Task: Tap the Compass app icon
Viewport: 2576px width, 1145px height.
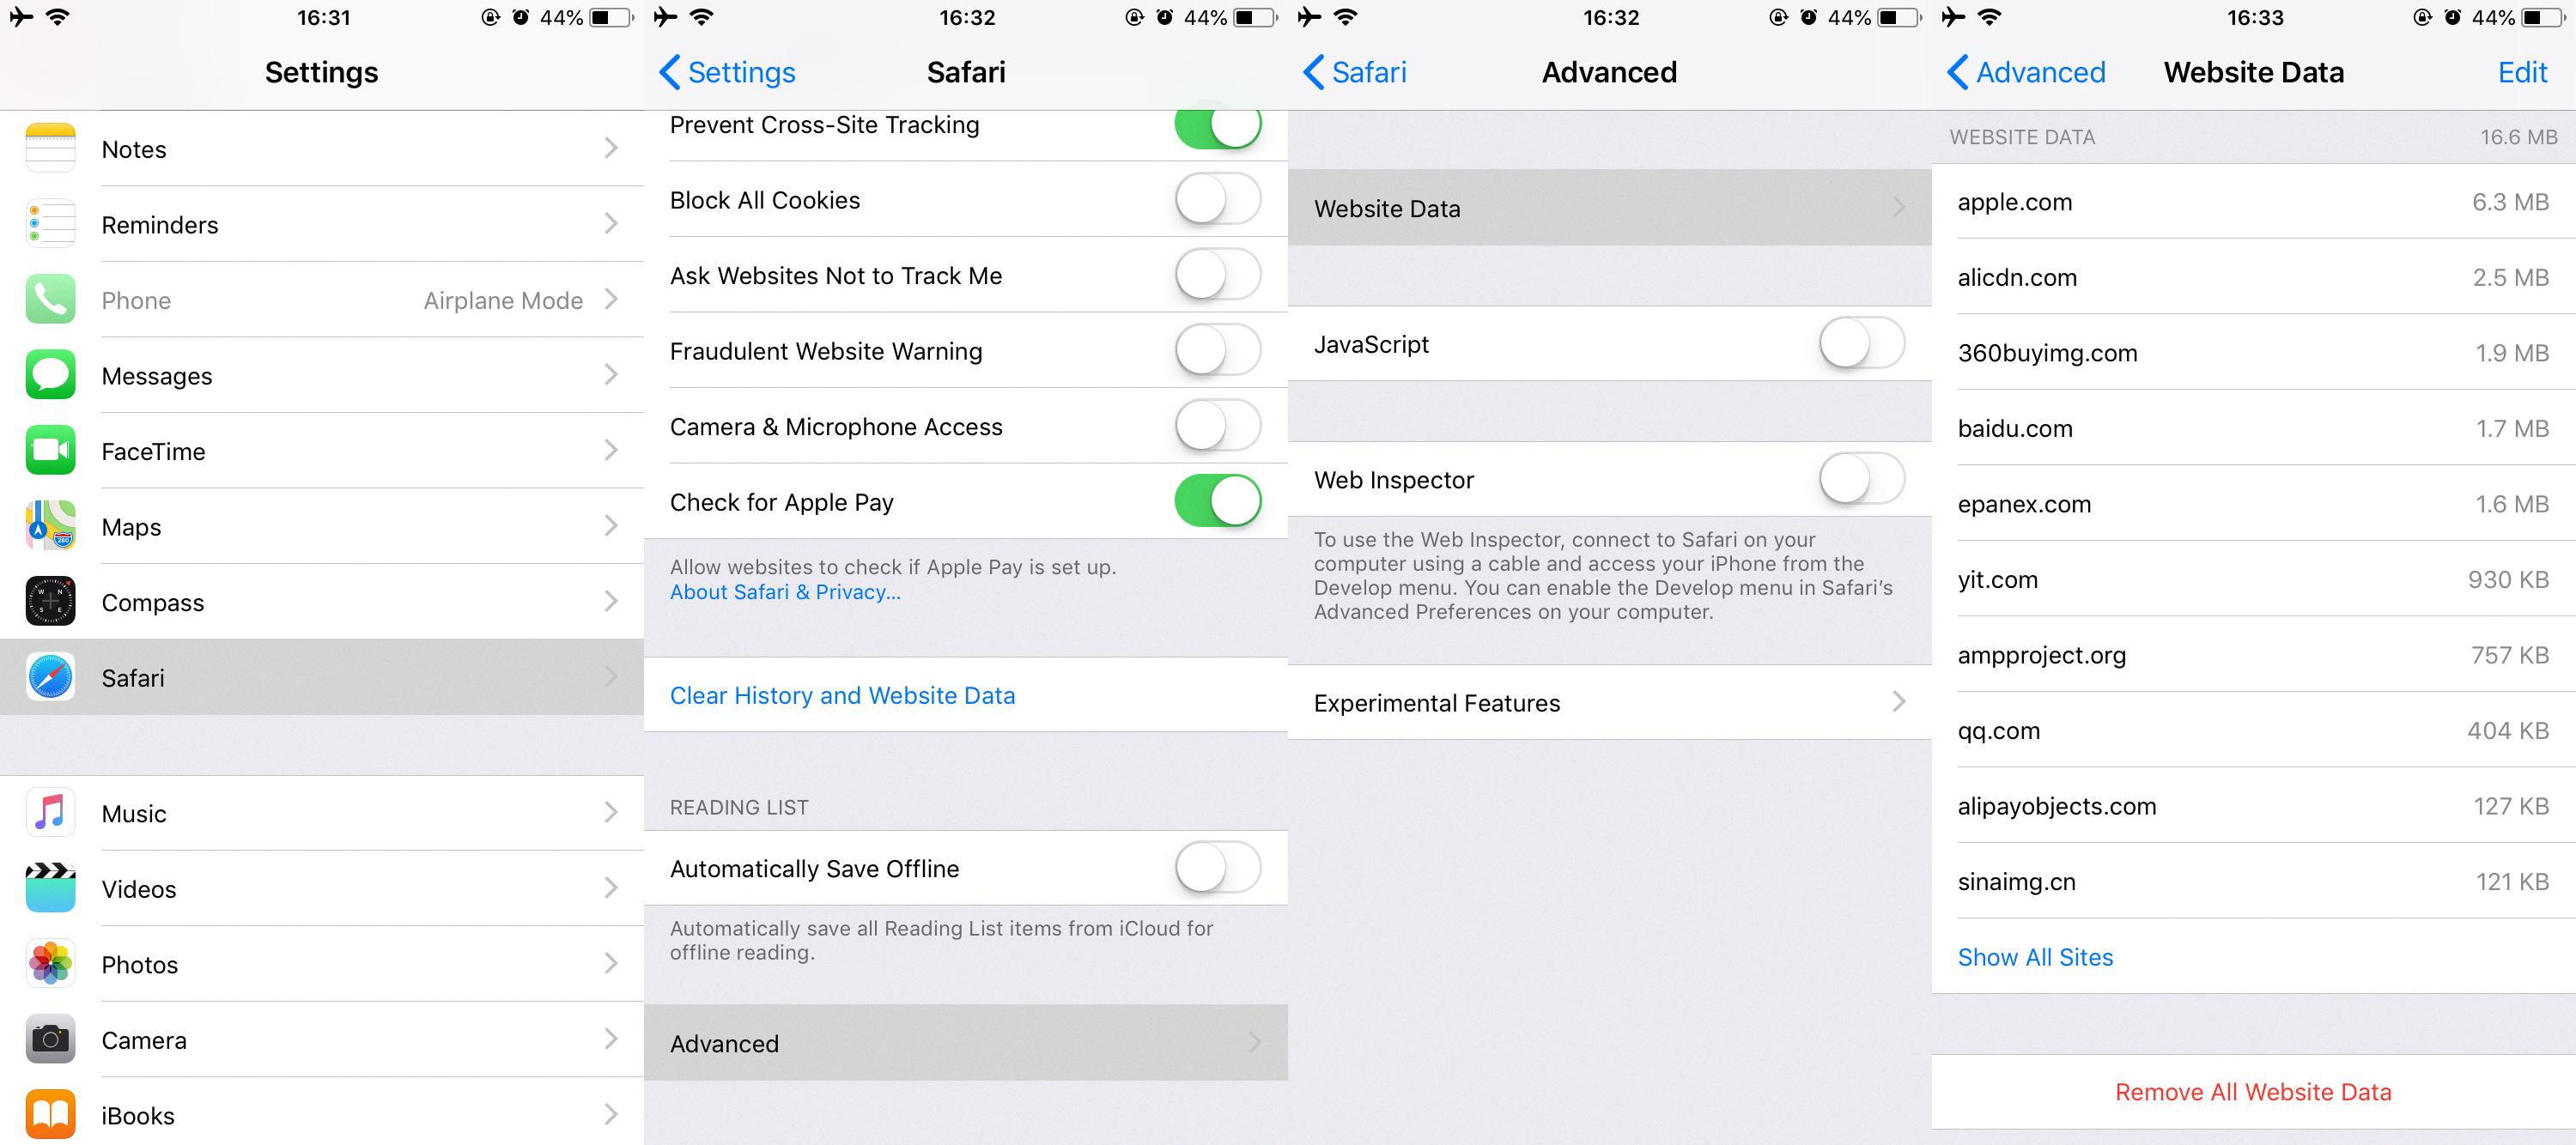Action: [51, 600]
